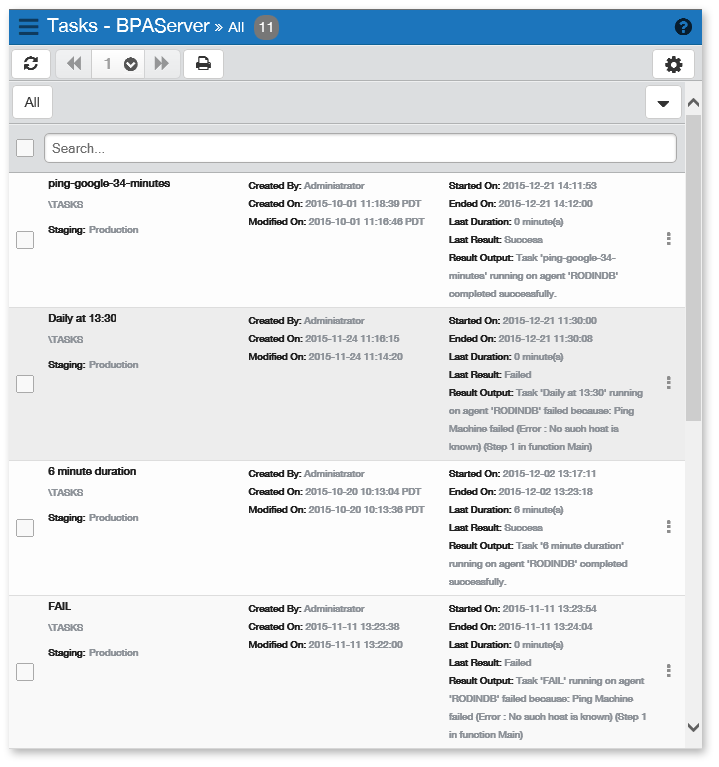
Task: Expand the filter dropdown caret on right
Action: point(663,103)
